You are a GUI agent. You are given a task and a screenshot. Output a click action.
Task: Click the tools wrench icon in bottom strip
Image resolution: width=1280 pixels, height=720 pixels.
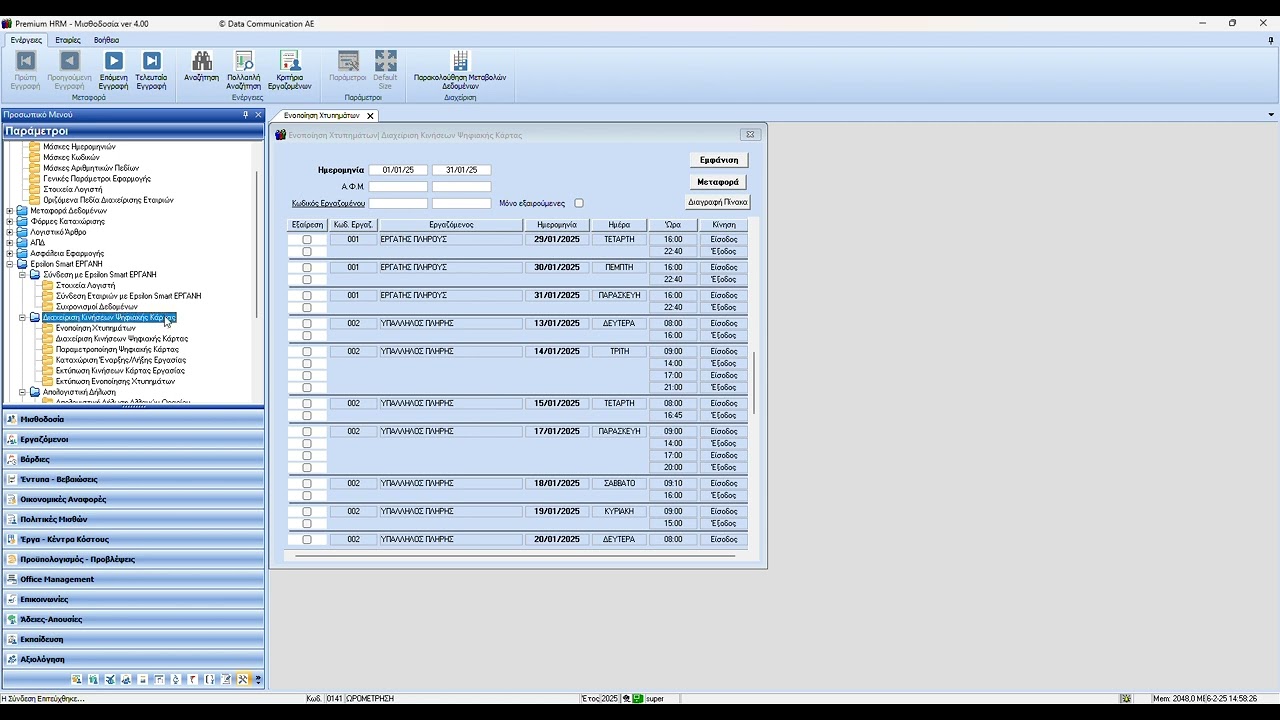[x=242, y=680]
